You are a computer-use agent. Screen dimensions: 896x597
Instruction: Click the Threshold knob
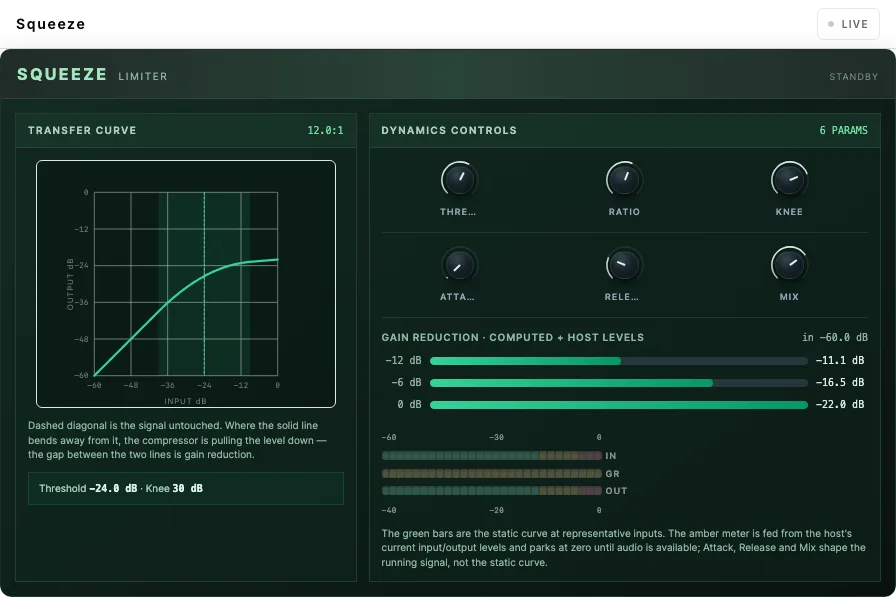(458, 179)
